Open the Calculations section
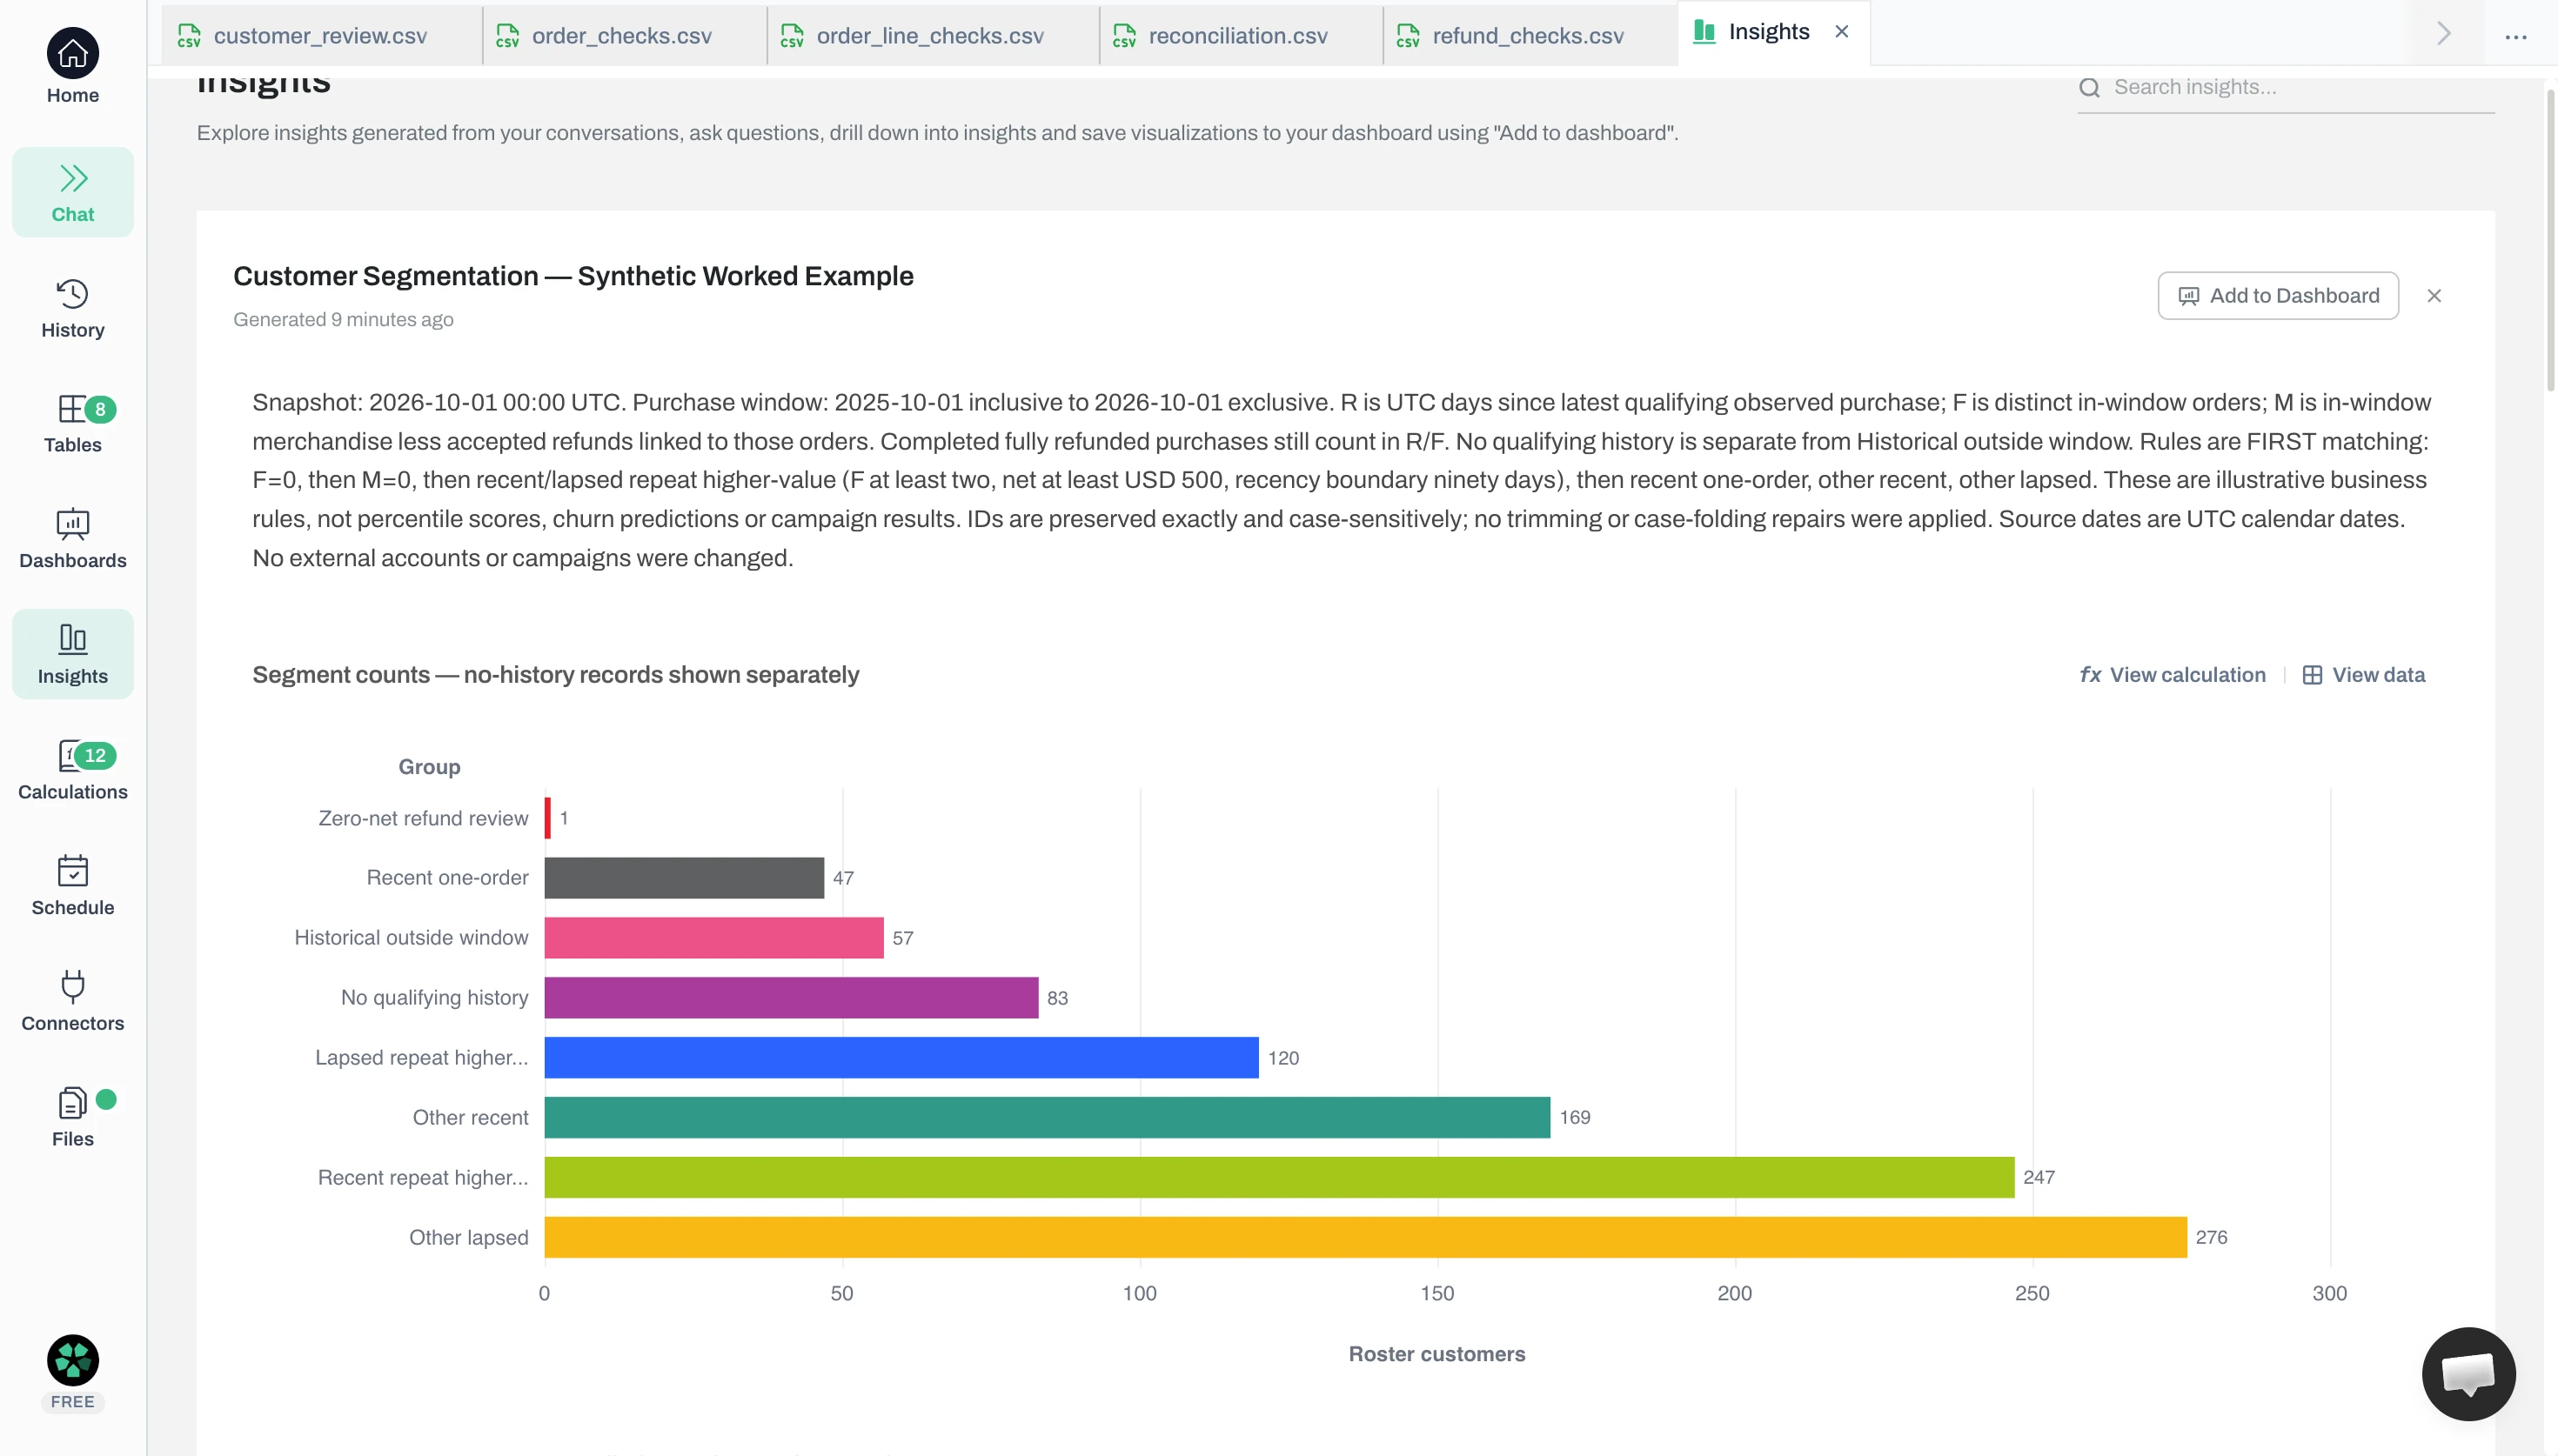 tap(72, 771)
